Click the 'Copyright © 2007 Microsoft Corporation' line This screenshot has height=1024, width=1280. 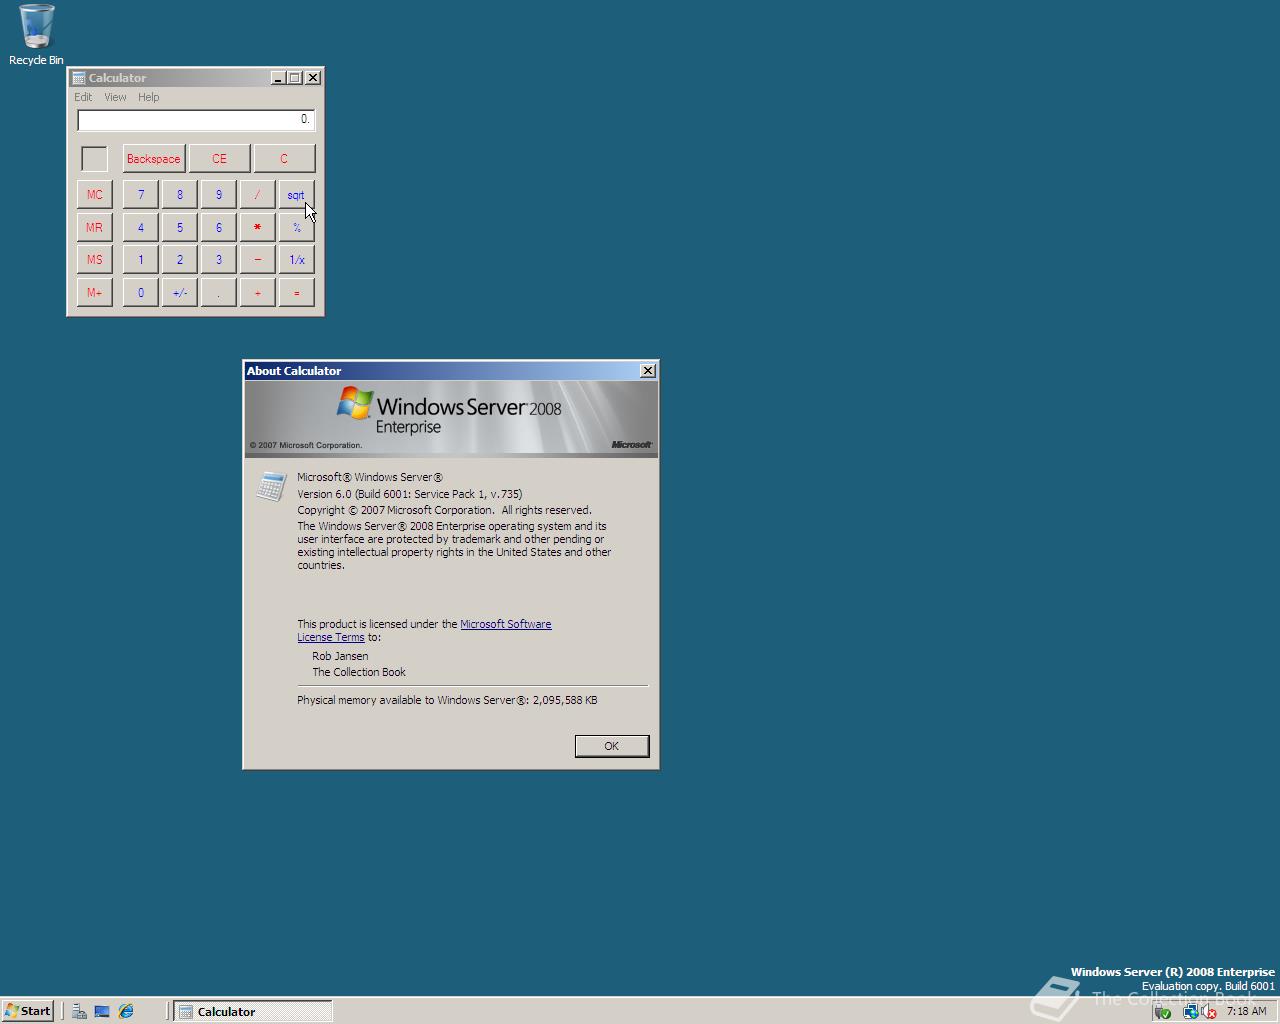pyautogui.click(x=444, y=510)
